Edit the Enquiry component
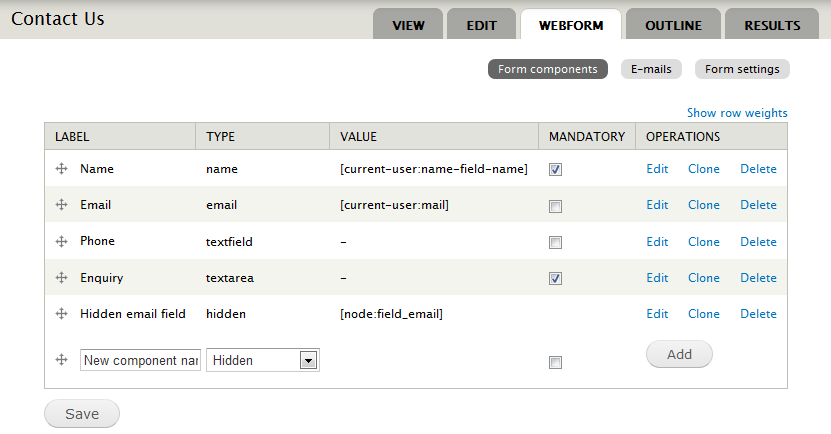This screenshot has width=831, height=434. point(657,278)
